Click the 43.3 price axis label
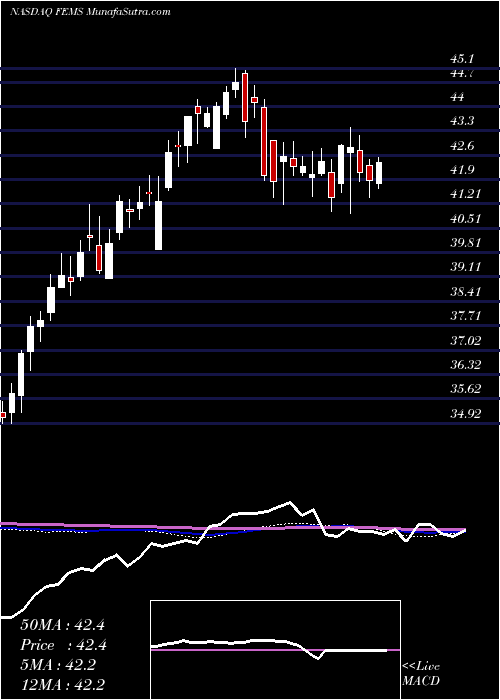 tap(462, 121)
